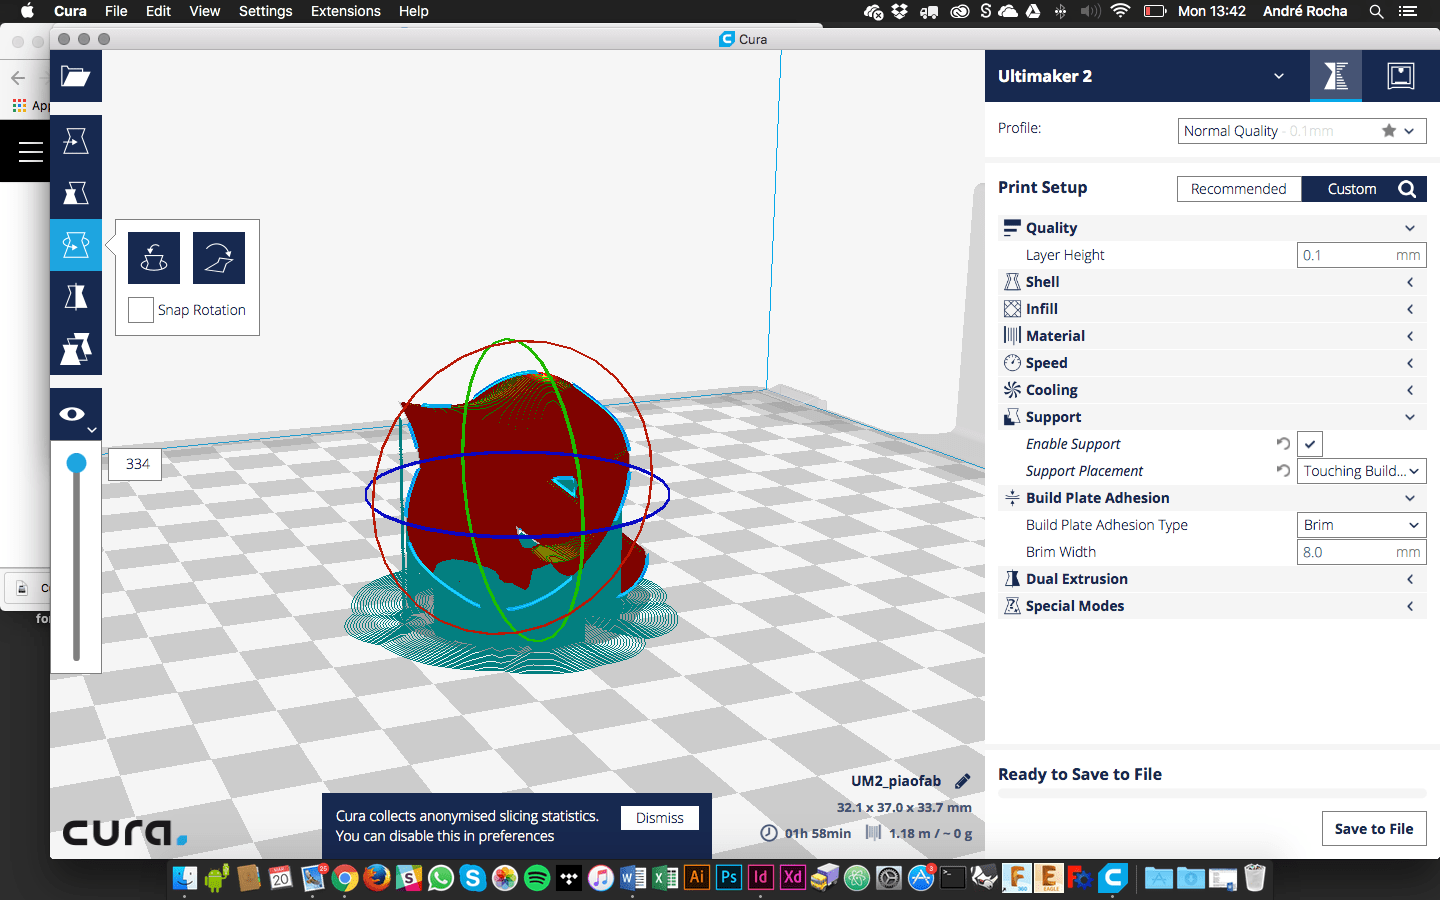The height and width of the screenshot is (900, 1440).
Task: Switch to the Custom print setup tab
Action: [x=1352, y=189]
